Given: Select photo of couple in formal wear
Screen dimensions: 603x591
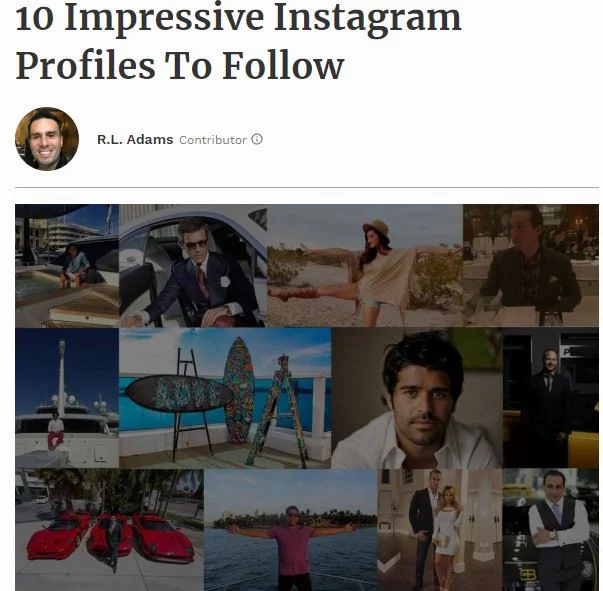Looking at the screenshot, I should point(440,530).
